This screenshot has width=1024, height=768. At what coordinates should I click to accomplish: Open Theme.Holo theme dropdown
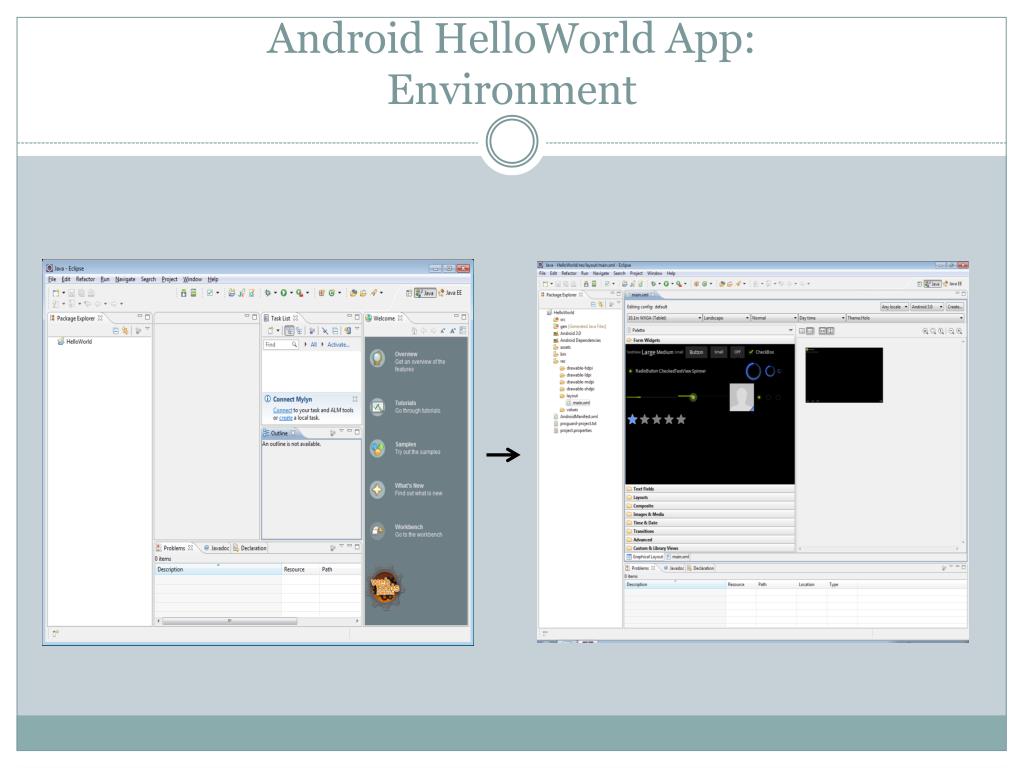click(x=905, y=318)
